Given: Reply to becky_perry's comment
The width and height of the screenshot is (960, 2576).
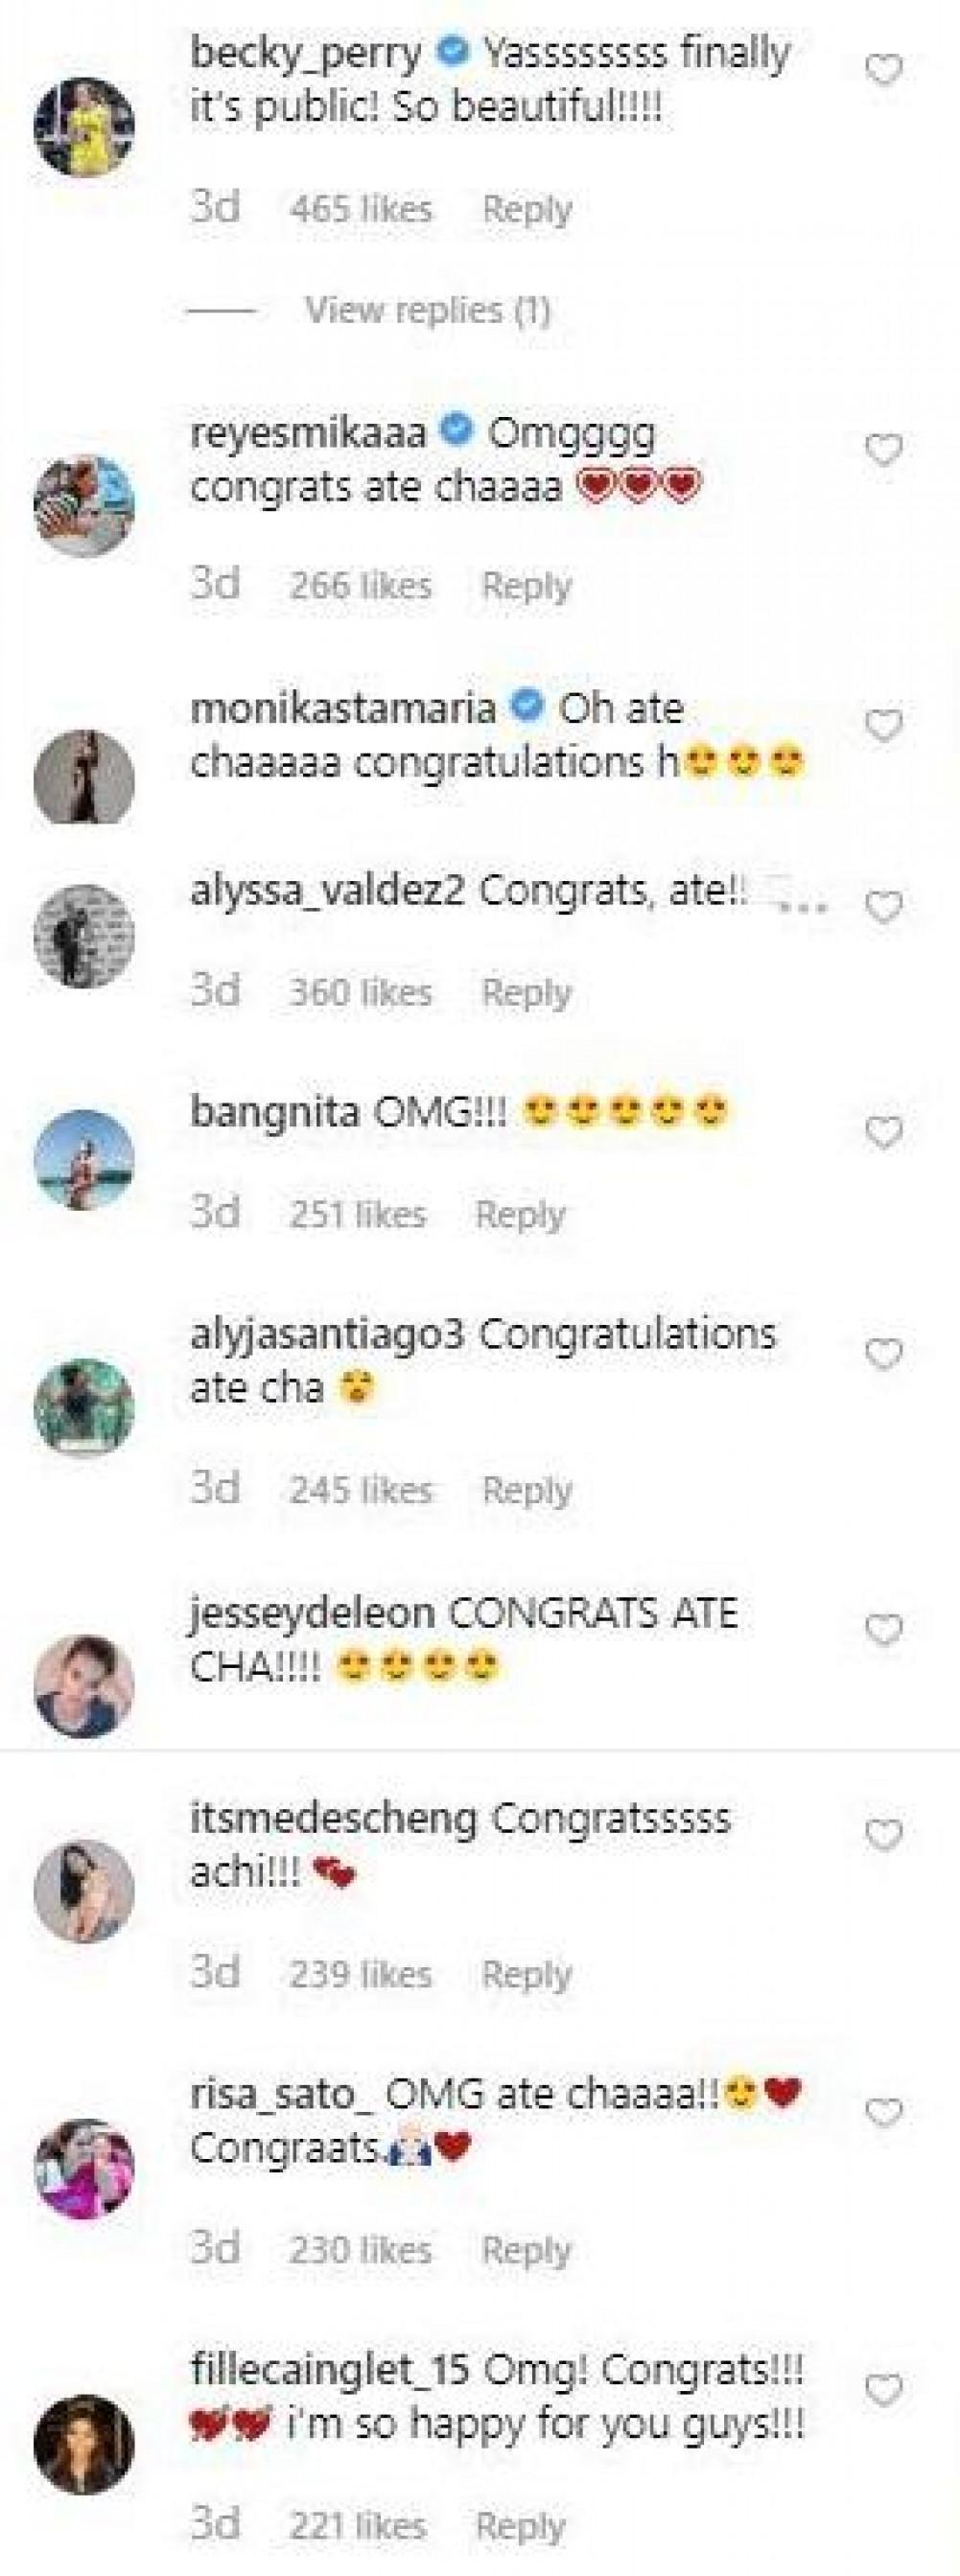Looking at the screenshot, I should click(x=527, y=209).
